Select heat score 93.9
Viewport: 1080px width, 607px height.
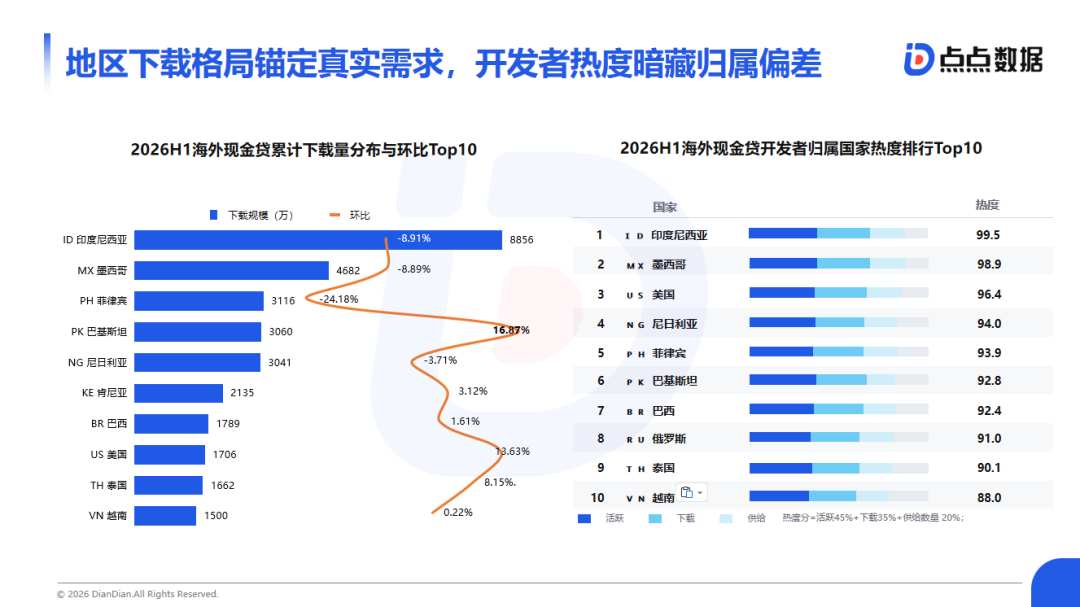click(x=988, y=353)
